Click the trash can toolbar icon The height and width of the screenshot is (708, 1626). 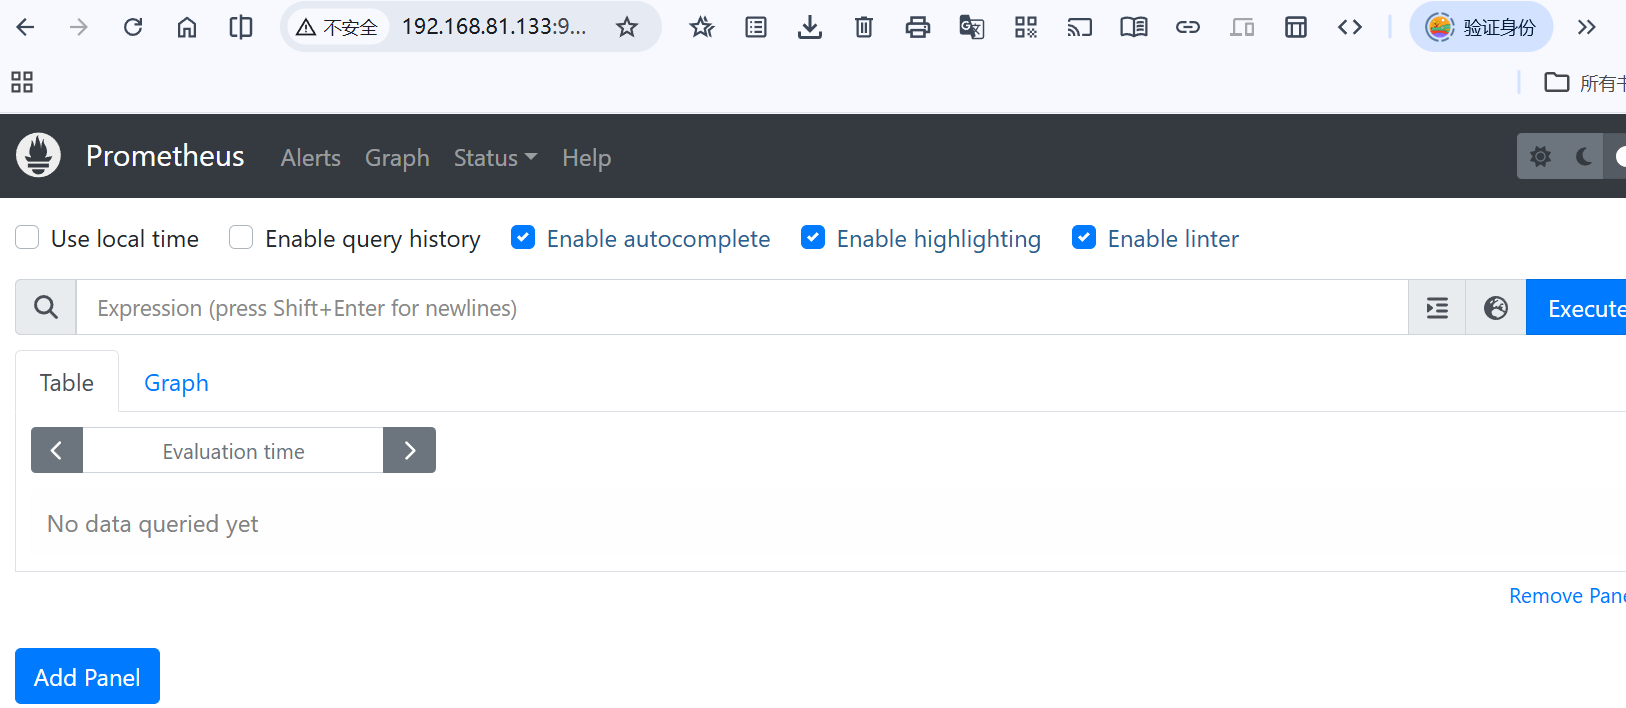click(x=864, y=27)
